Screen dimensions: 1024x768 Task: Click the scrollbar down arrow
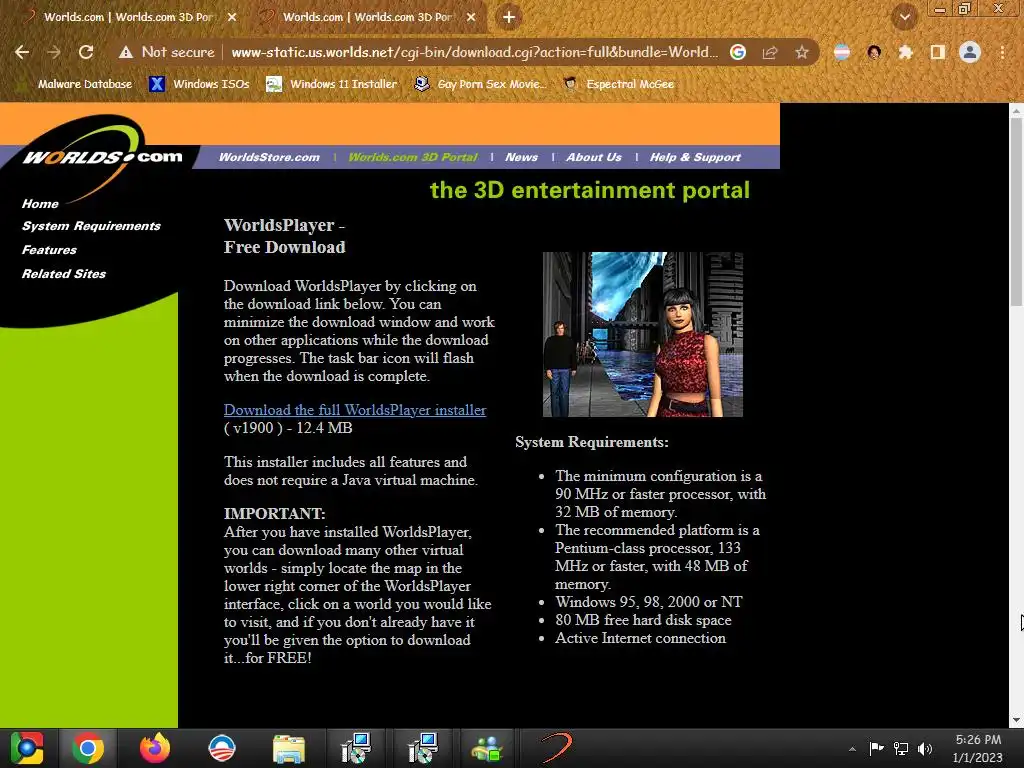click(1017, 720)
